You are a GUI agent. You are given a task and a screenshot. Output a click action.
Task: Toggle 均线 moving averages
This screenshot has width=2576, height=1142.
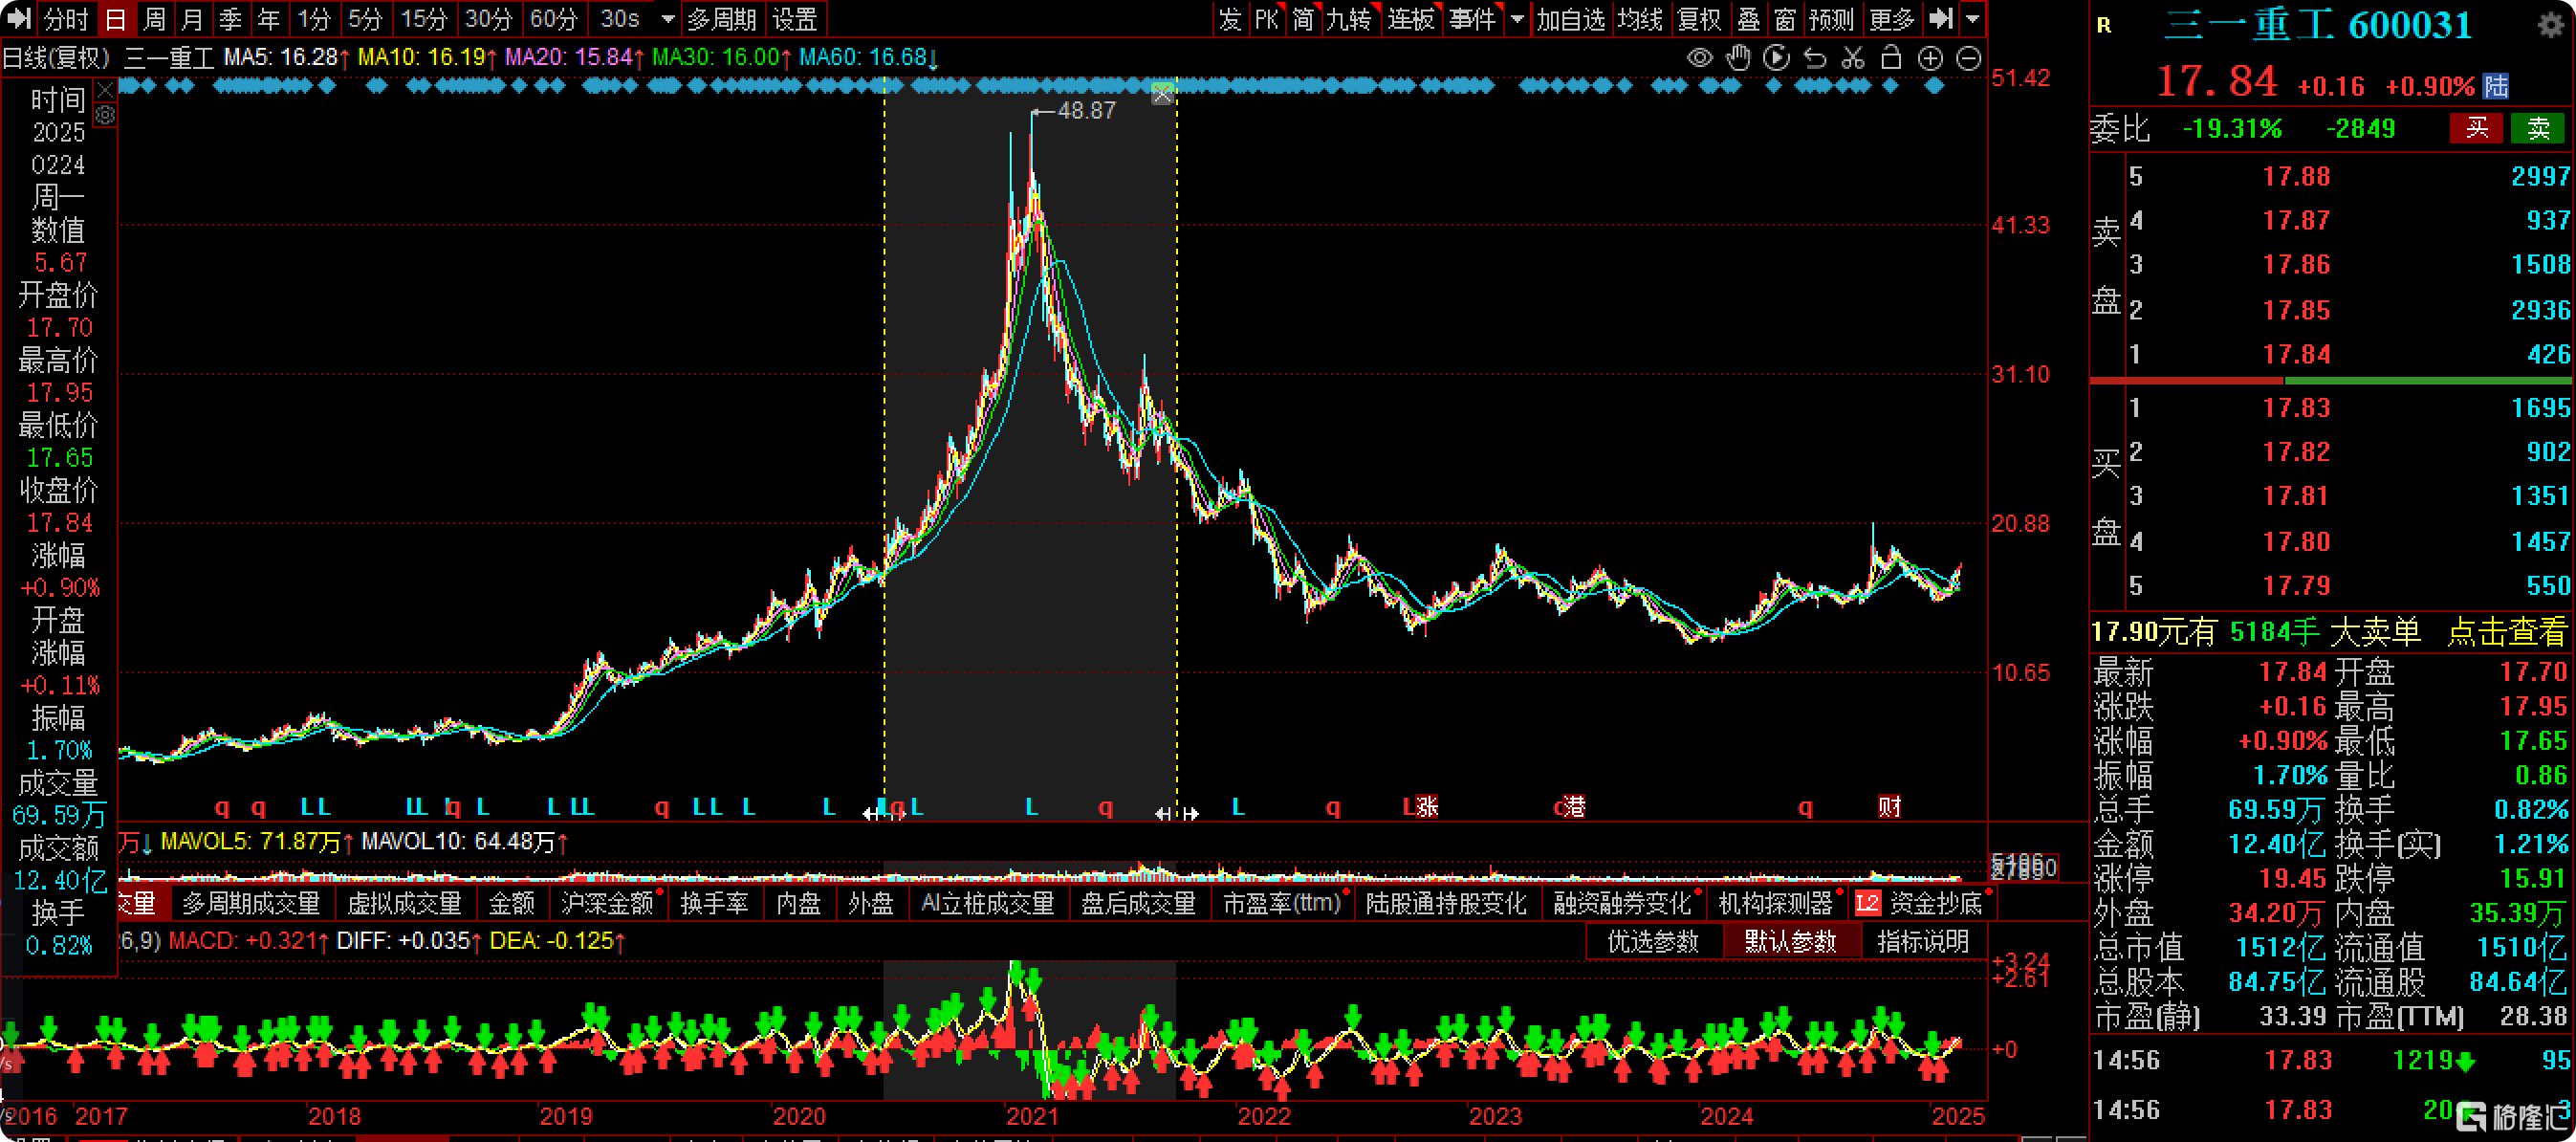1640,18
